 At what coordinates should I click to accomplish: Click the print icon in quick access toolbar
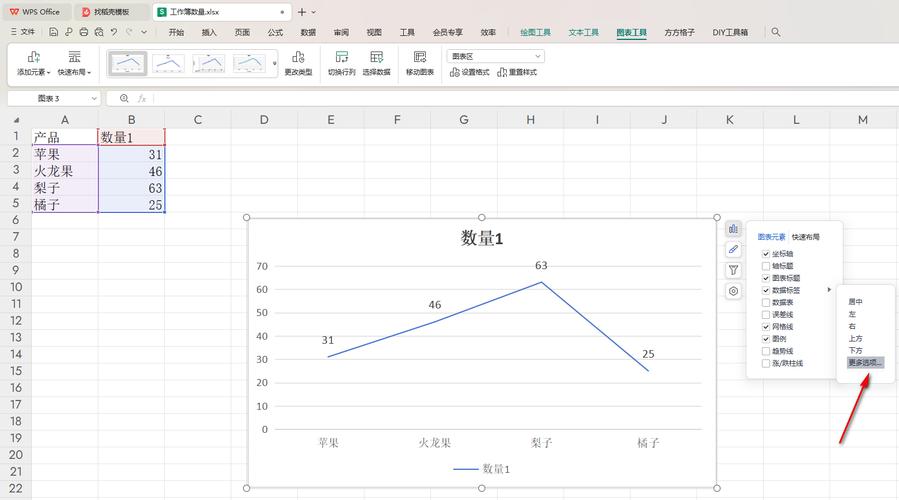coord(84,32)
